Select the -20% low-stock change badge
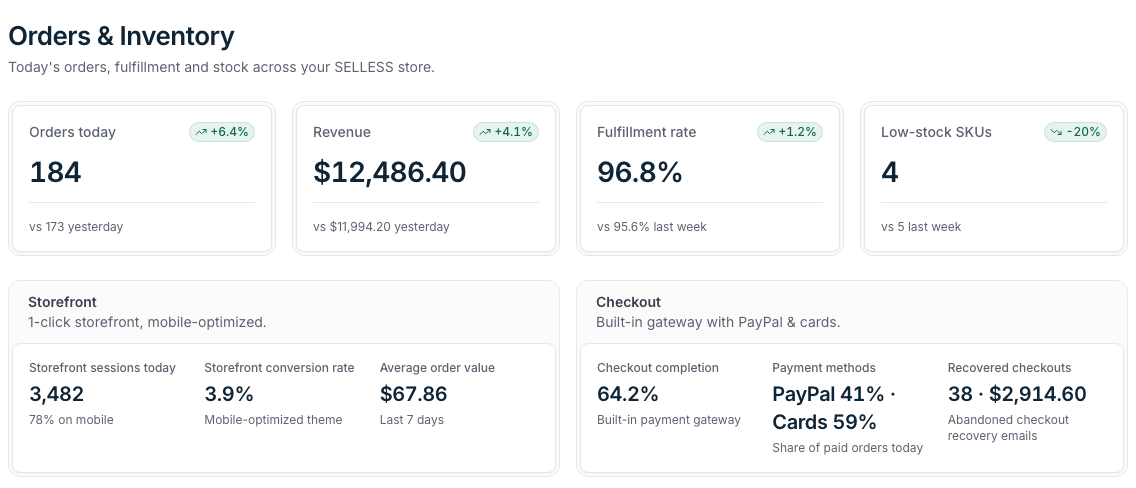Image resolution: width=1136 pixels, height=488 pixels. pyautogui.click(x=1075, y=132)
